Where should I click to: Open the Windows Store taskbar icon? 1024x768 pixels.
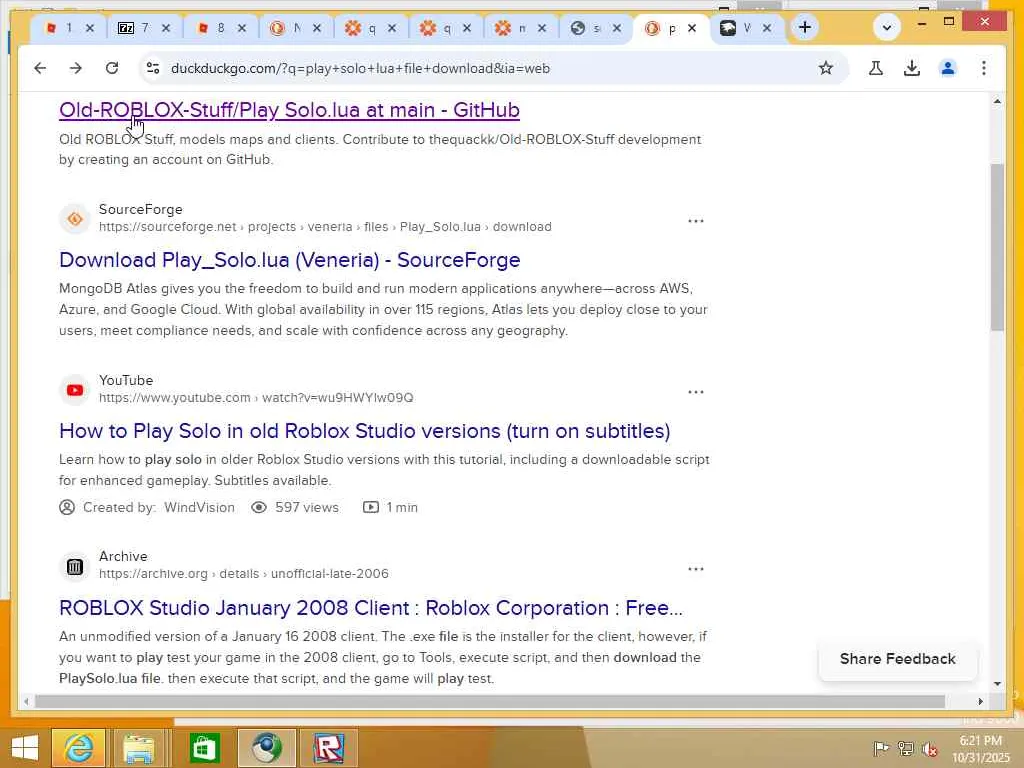[x=204, y=748]
